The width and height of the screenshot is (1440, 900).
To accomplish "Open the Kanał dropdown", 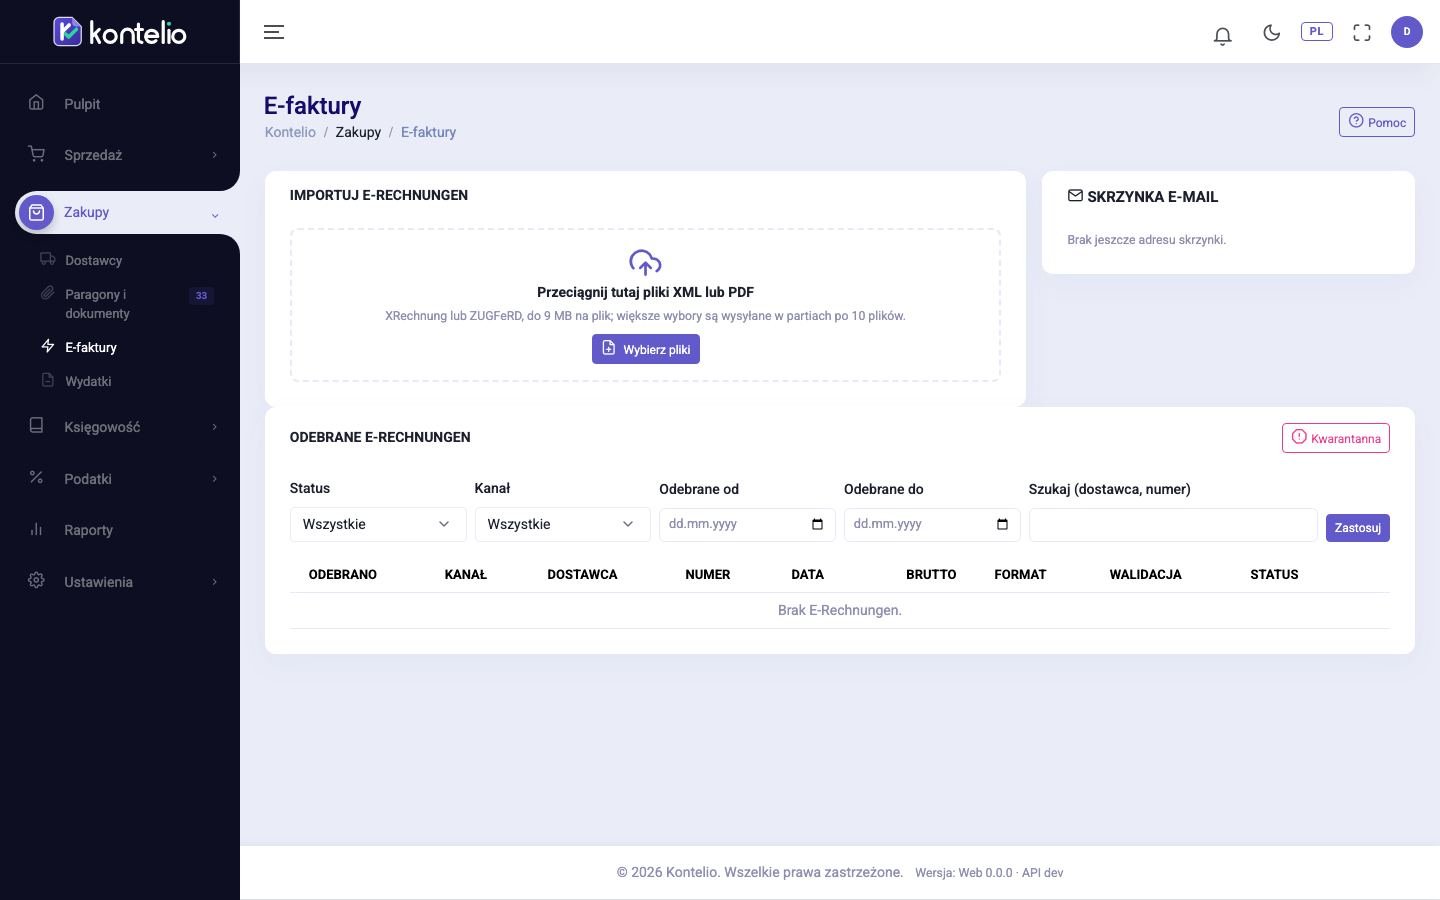I will pos(562,524).
